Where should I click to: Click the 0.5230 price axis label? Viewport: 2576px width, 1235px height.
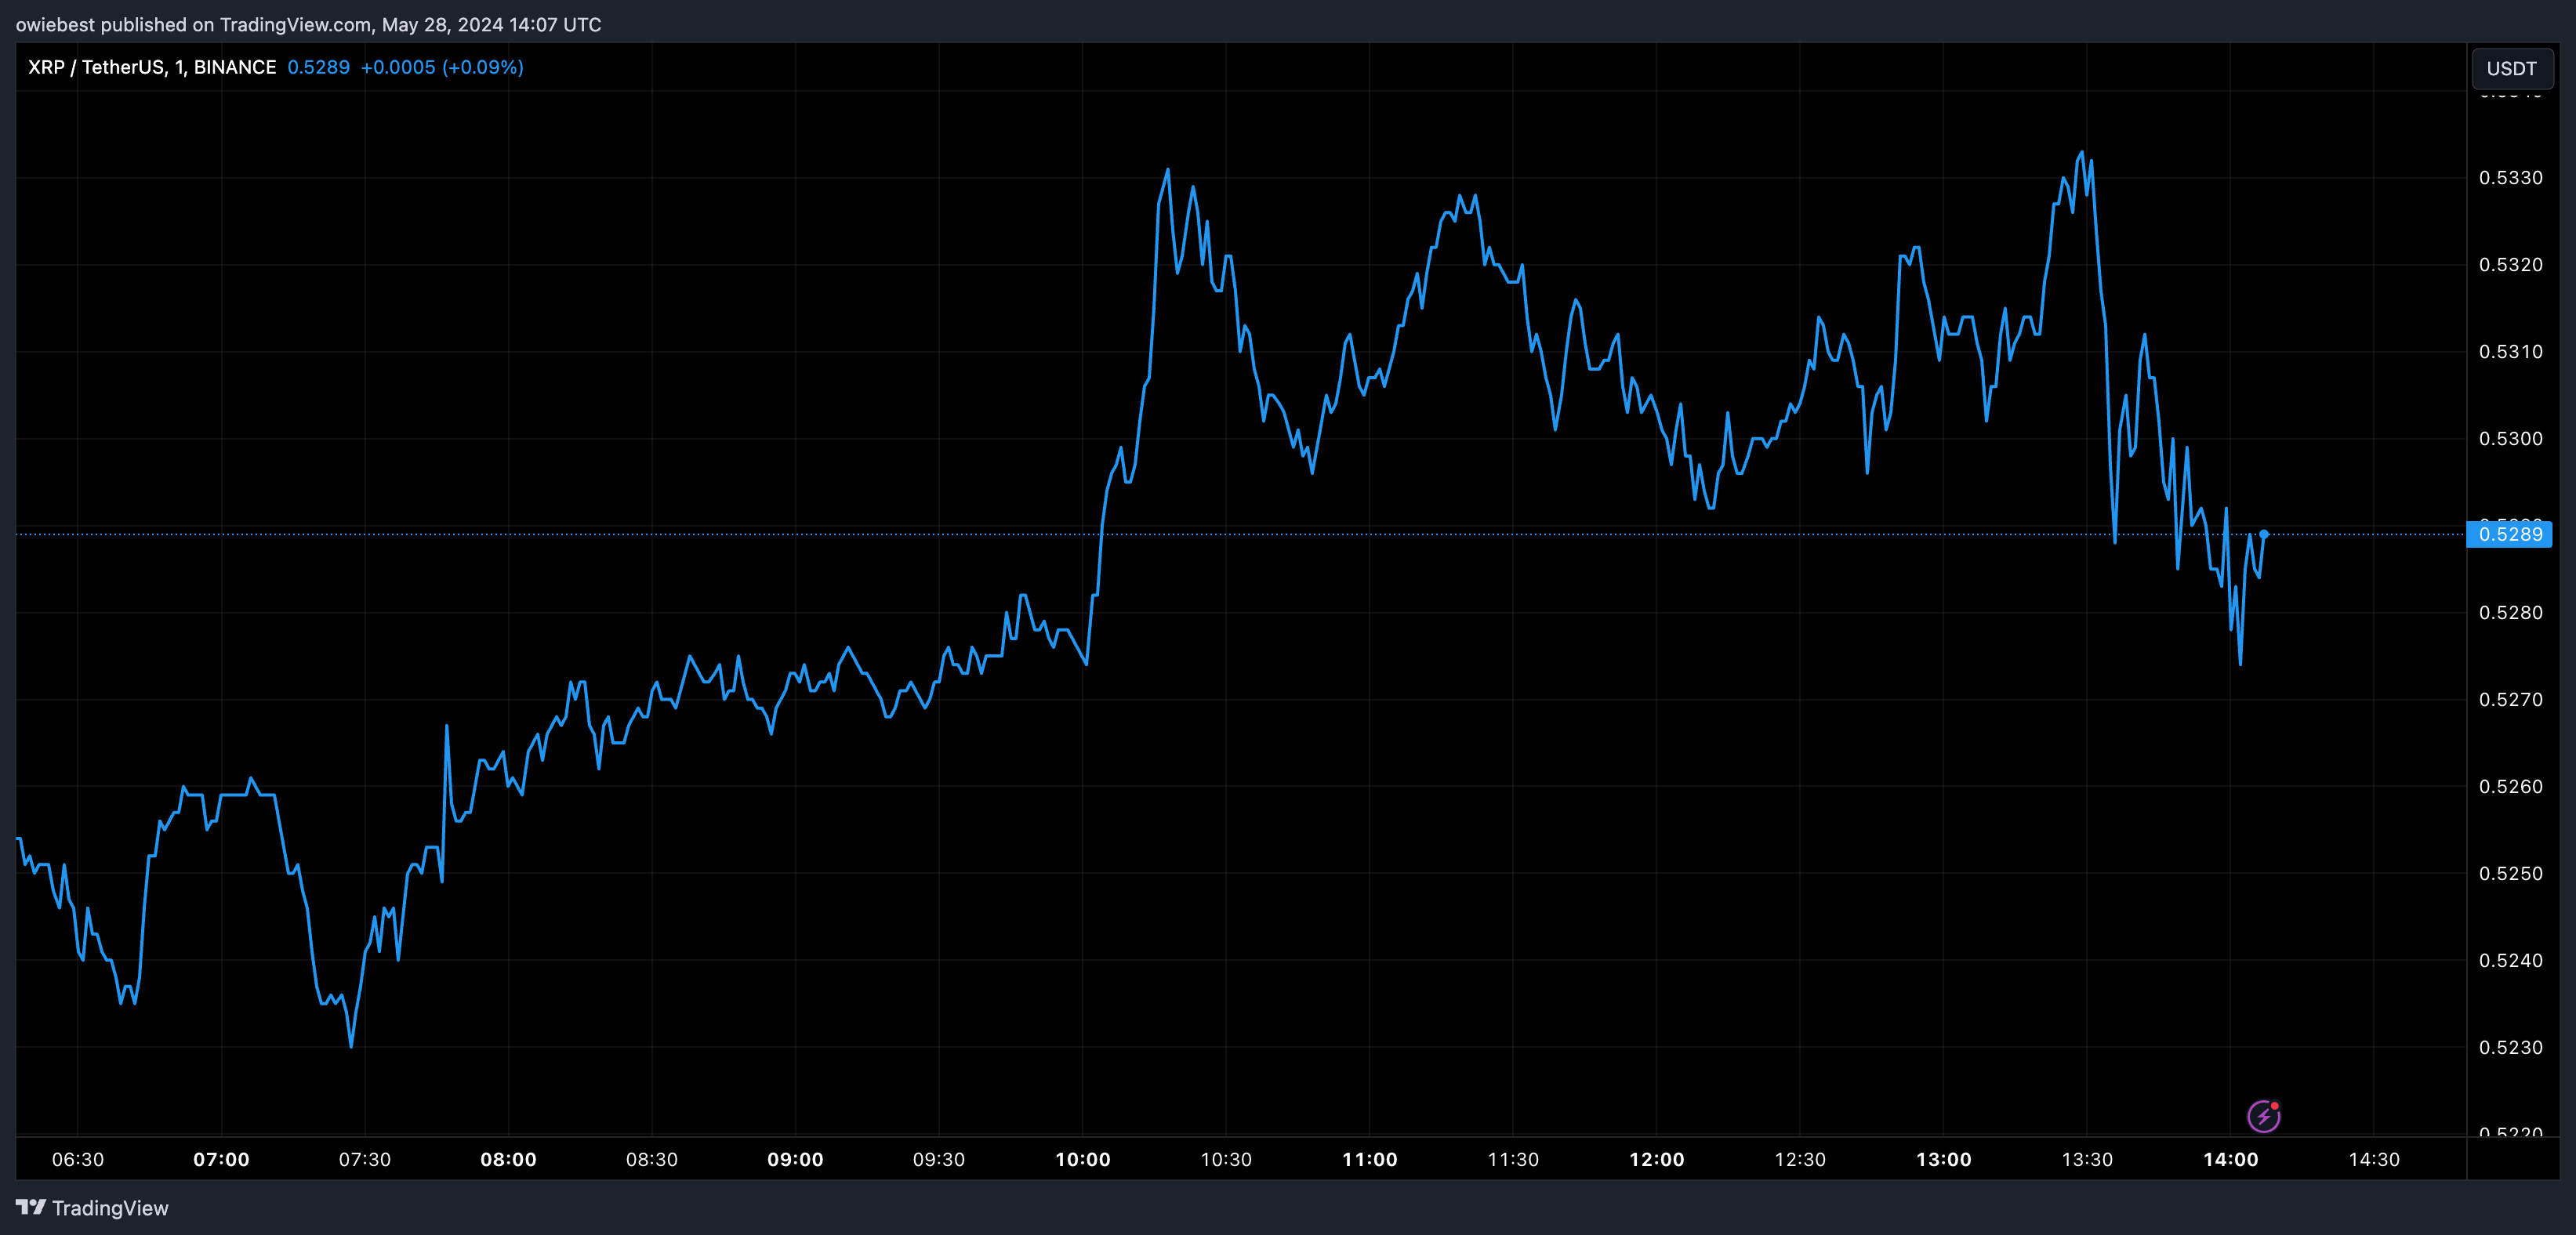(2510, 1048)
